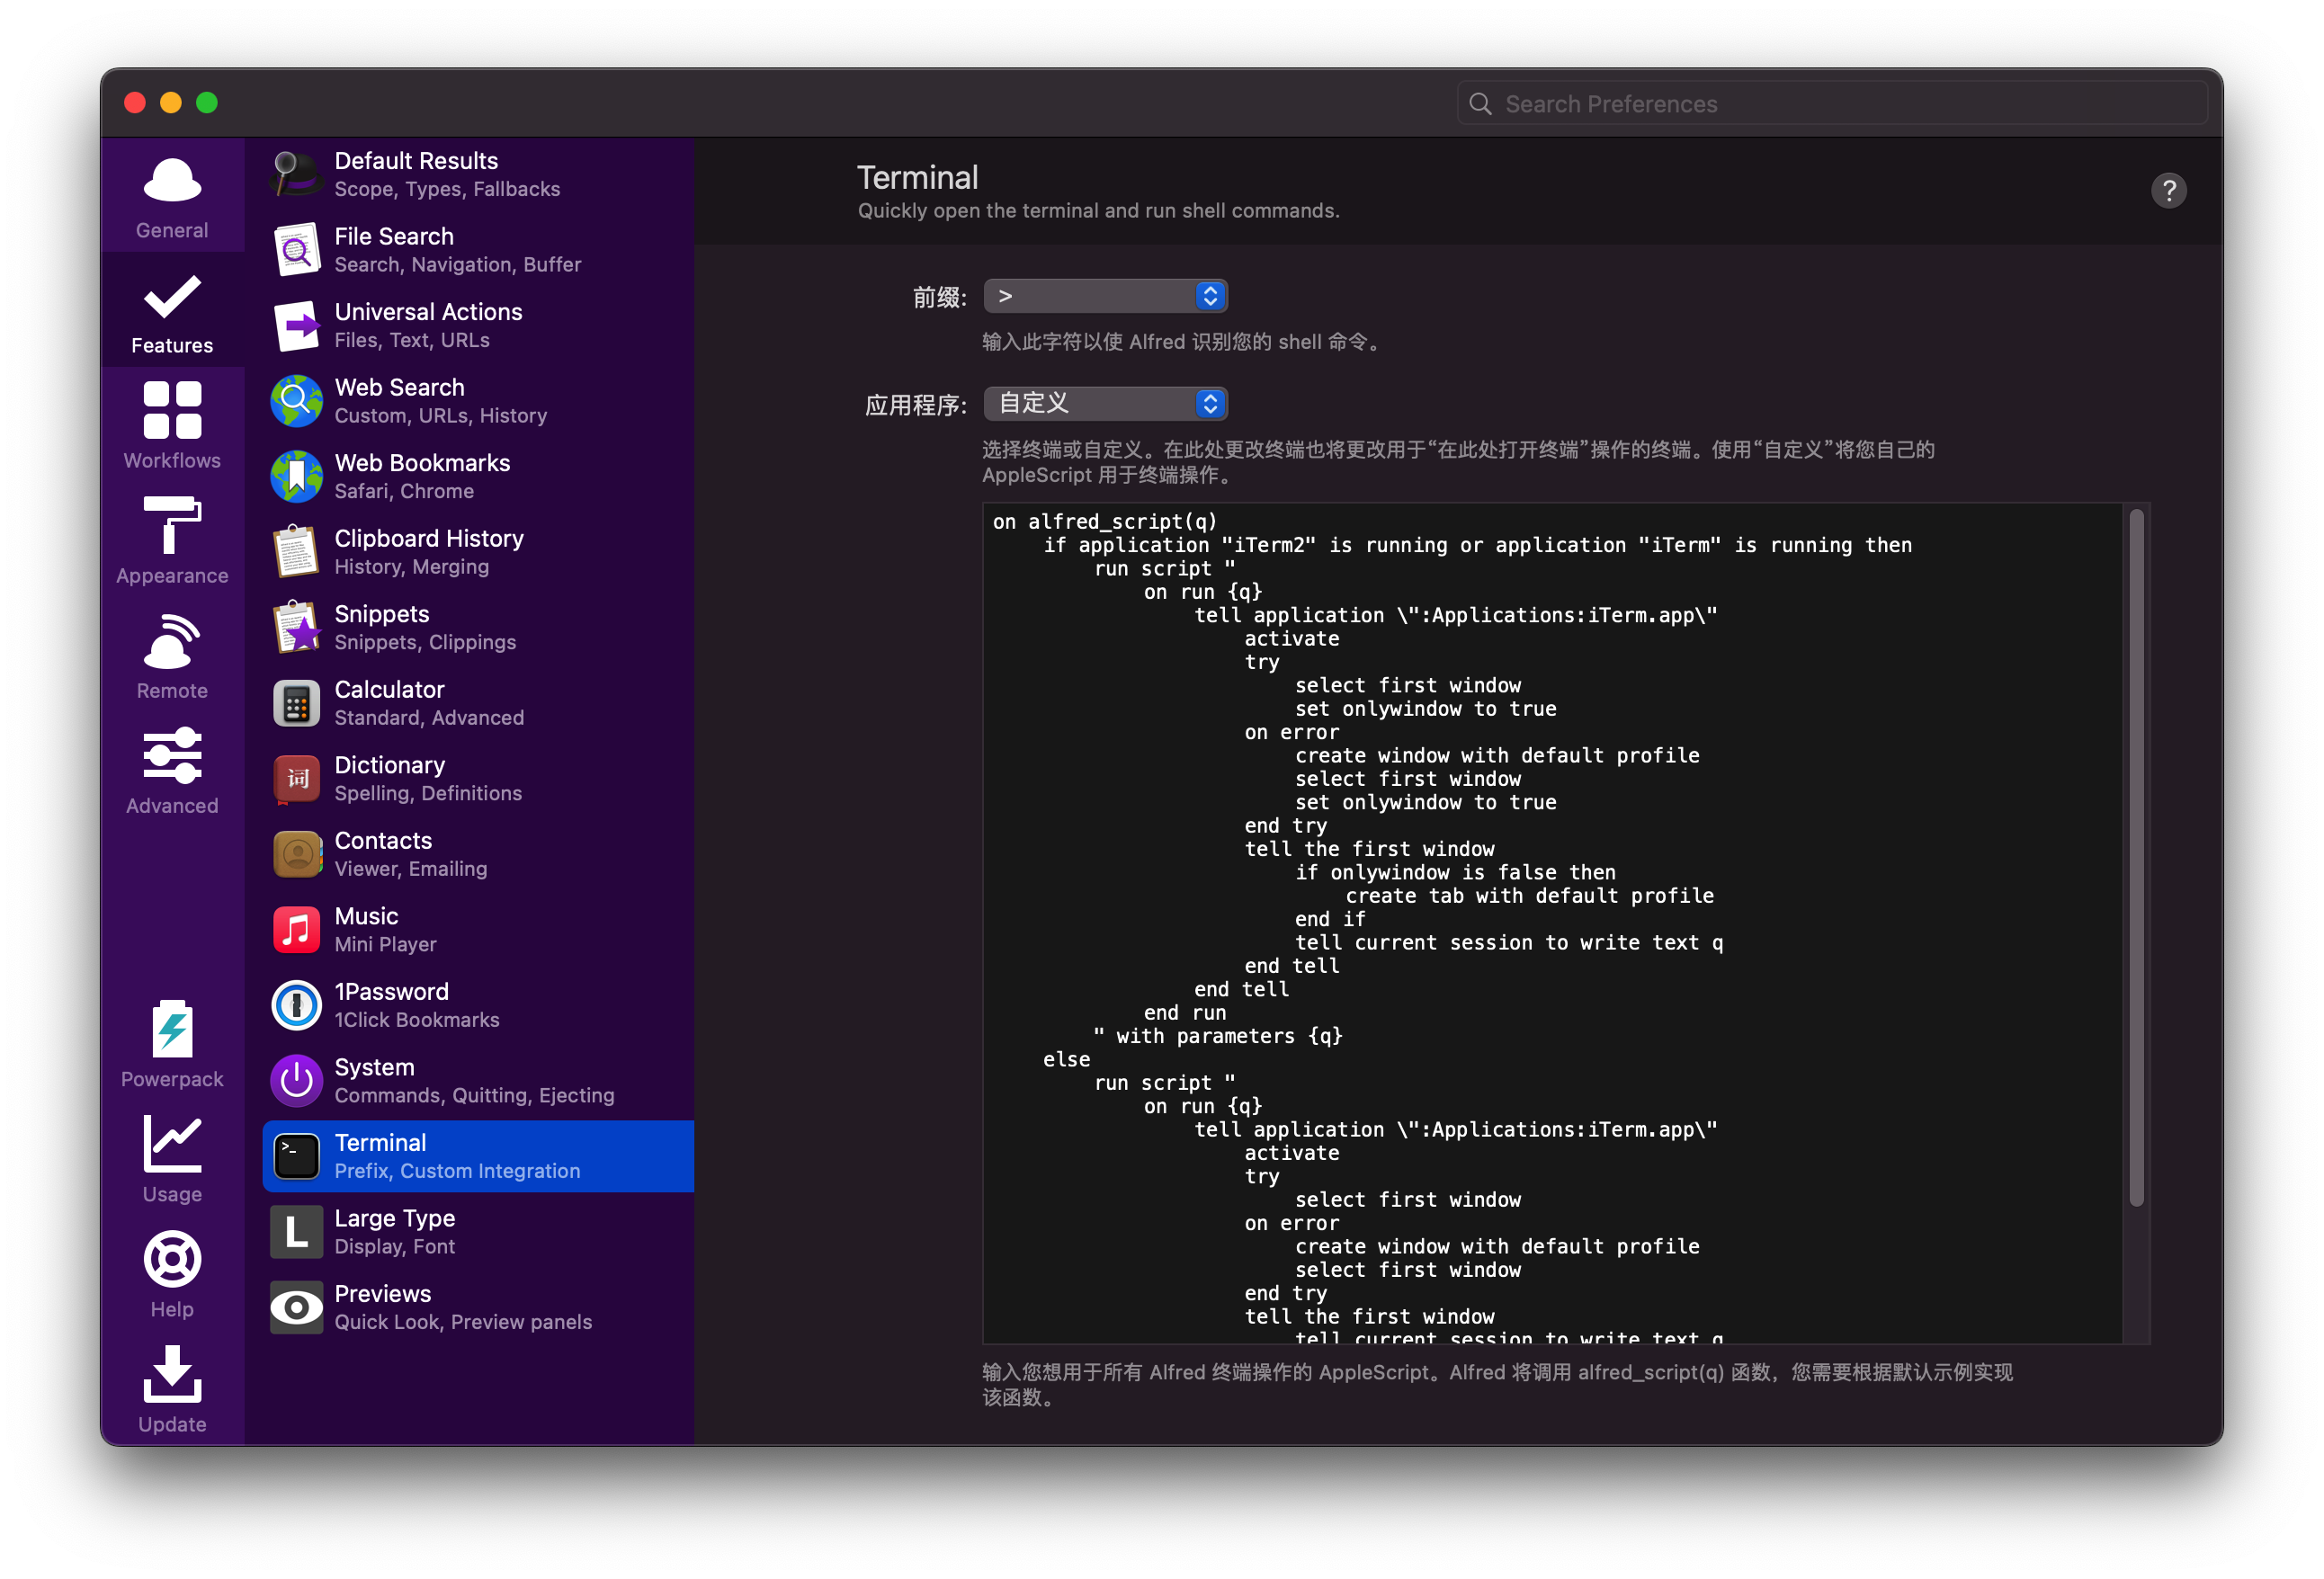The height and width of the screenshot is (1579, 2324).
Task: Click the Large Type L icon
Action: (x=296, y=1231)
